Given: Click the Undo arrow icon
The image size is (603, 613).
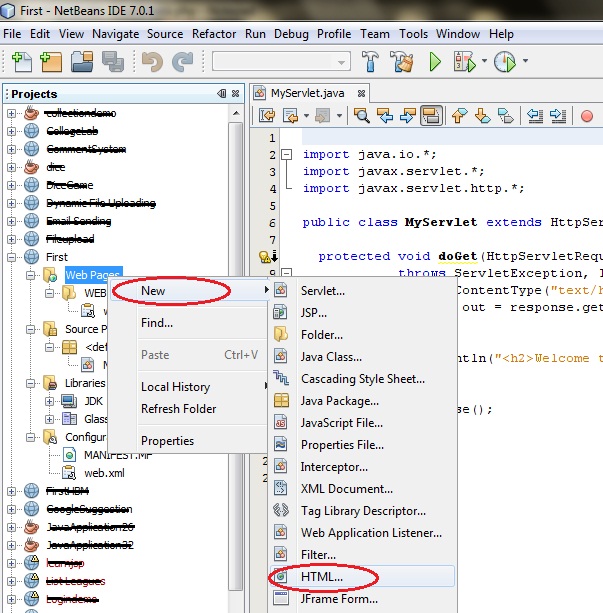Looking at the screenshot, I should [152, 62].
